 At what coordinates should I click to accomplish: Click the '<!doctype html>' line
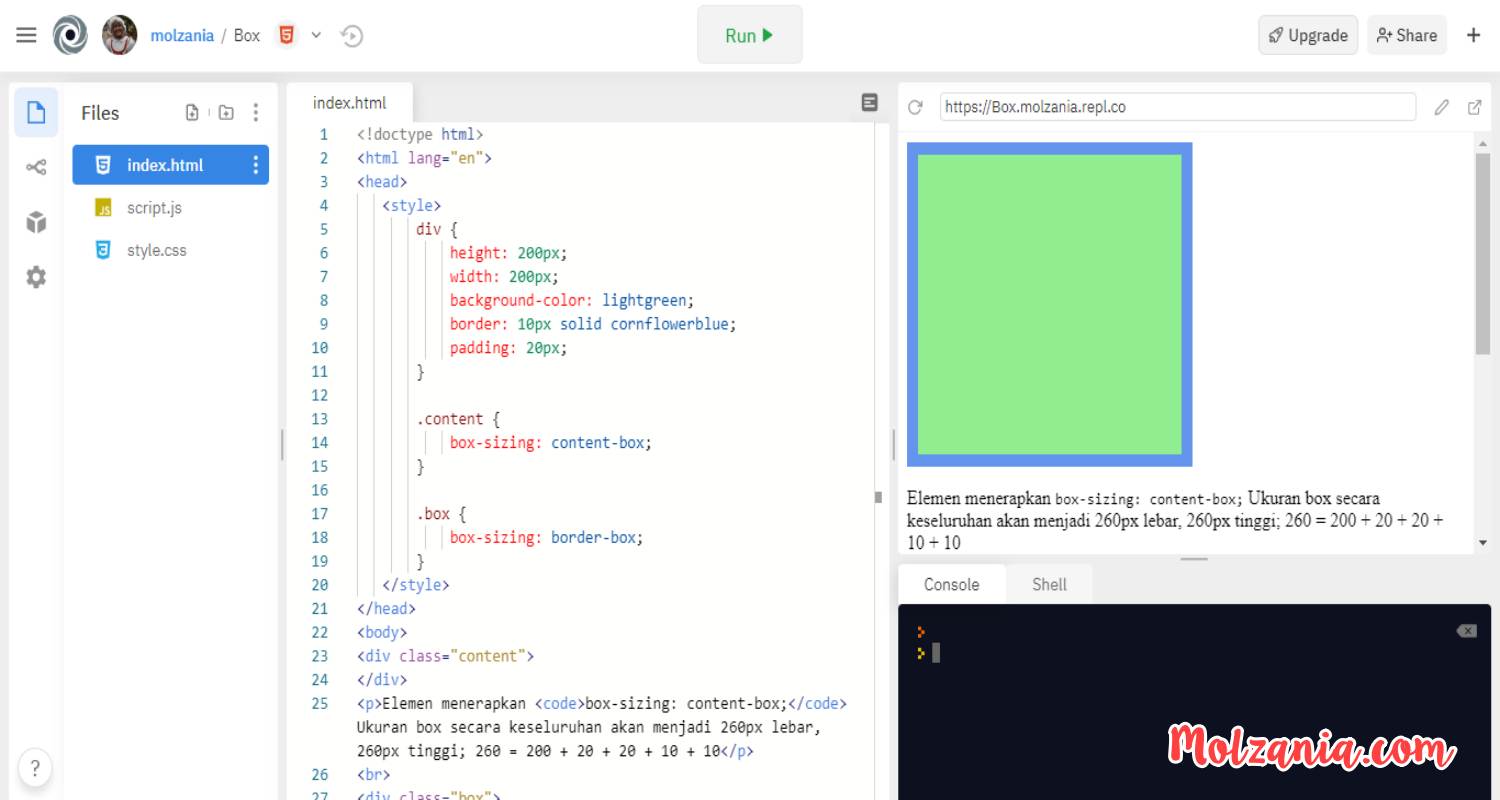[x=420, y=134]
